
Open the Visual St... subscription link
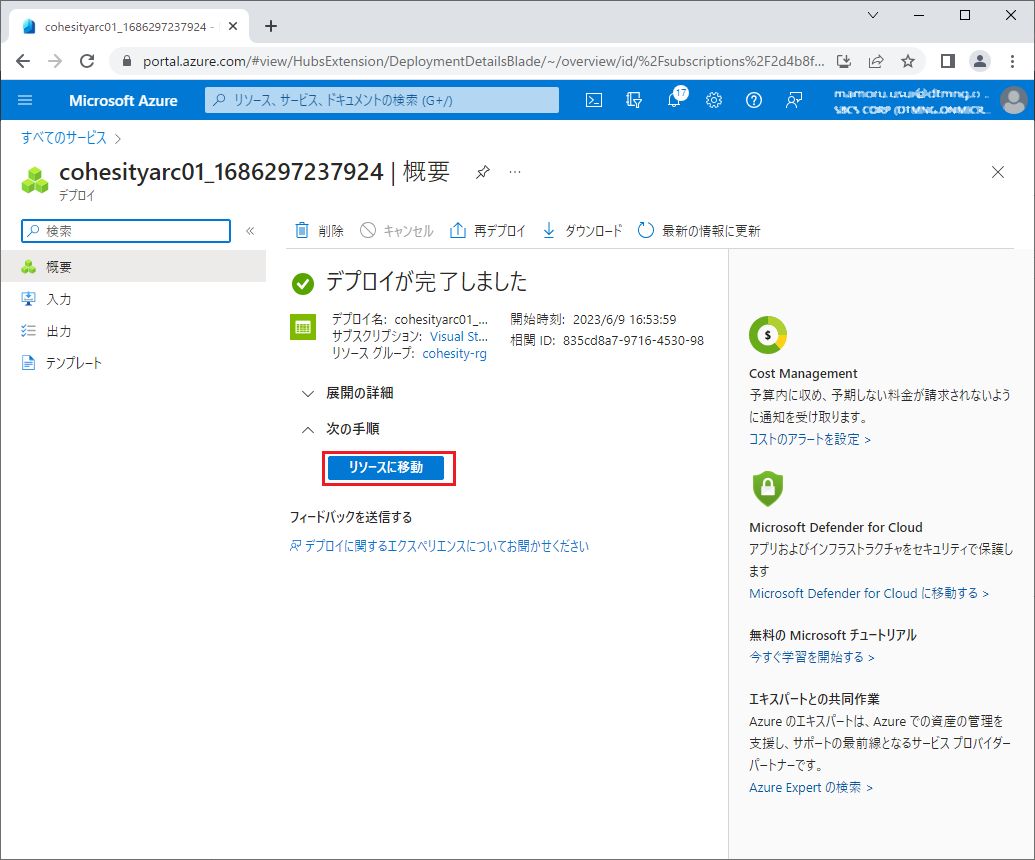[x=459, y=337]
